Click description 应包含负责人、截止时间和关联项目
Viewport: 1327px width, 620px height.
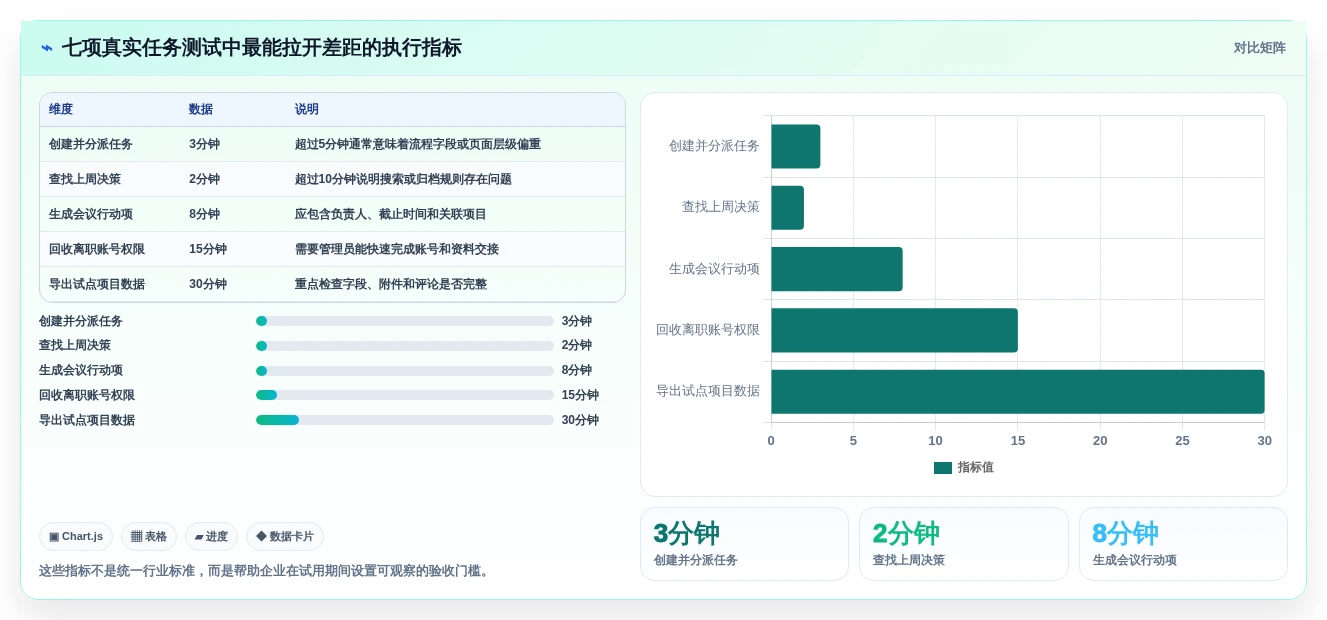pyautogui.click(x=391, y=214)
